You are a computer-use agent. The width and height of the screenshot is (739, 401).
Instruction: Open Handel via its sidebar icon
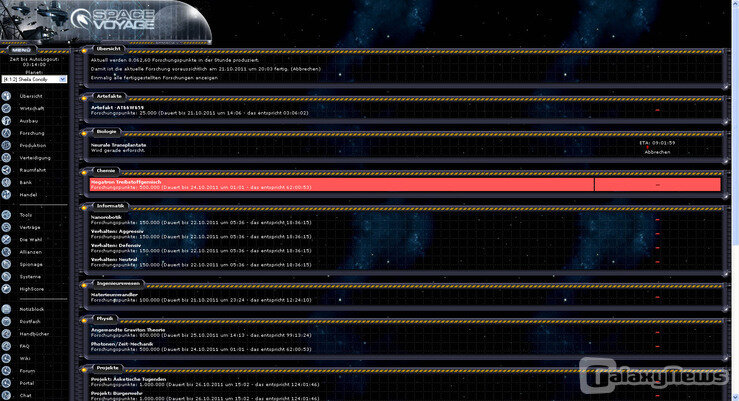(6, 195)
